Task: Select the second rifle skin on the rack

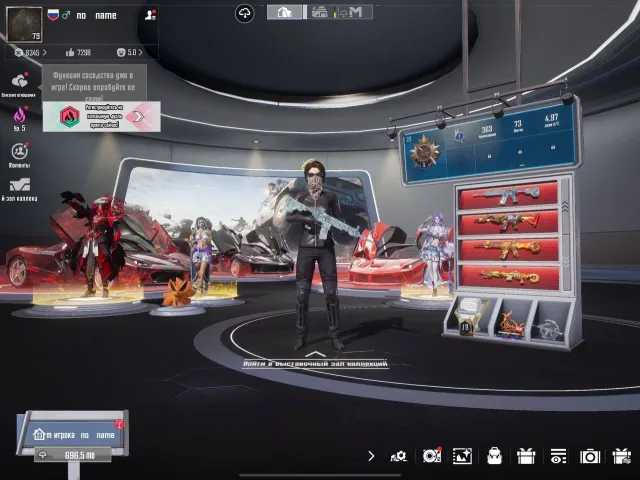Action: click(508, 223)
